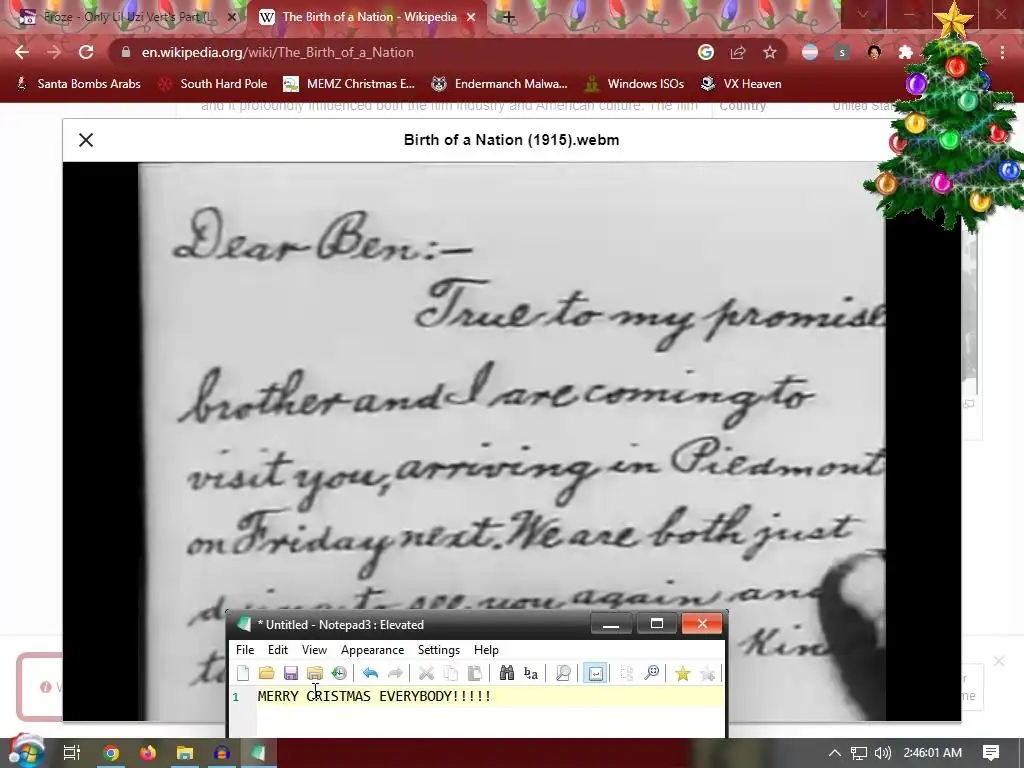Click the folder icon right of Save in Notepad3
Image resolution: width=1024 pixels, height=768 pixels.
click(x=315, y=673)
